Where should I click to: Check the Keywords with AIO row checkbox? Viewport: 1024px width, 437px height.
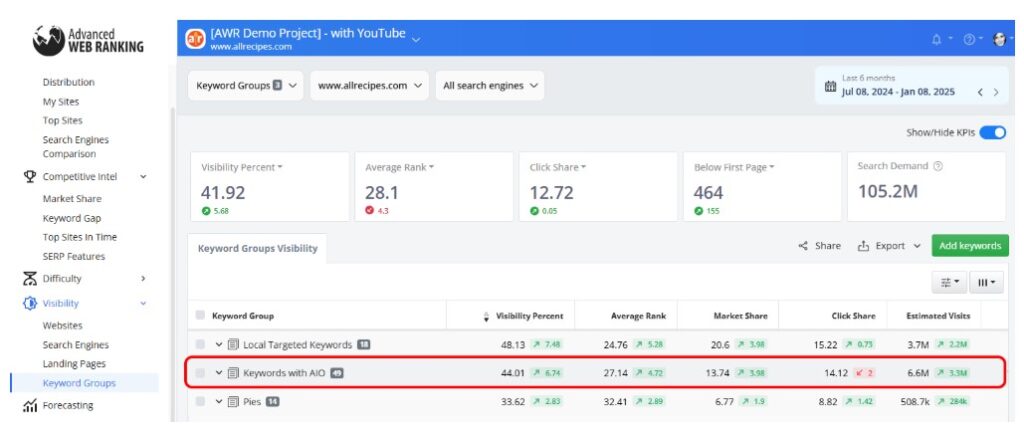[200, 373]
